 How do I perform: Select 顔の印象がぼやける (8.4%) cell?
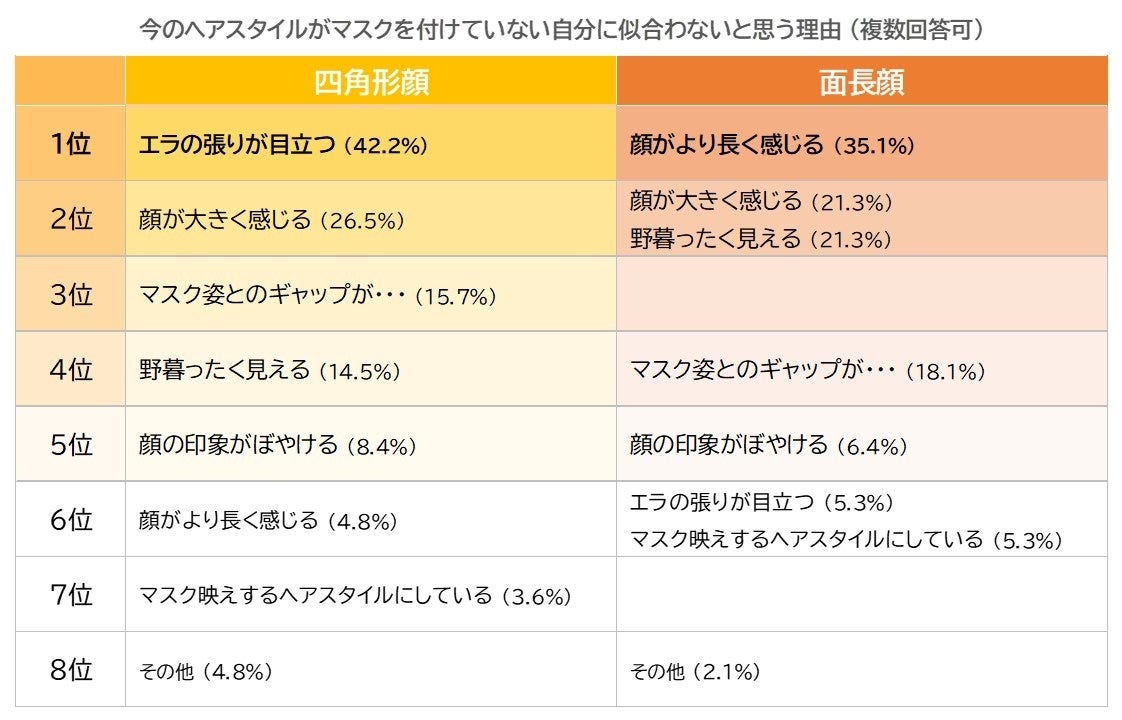tap(277, 446)
